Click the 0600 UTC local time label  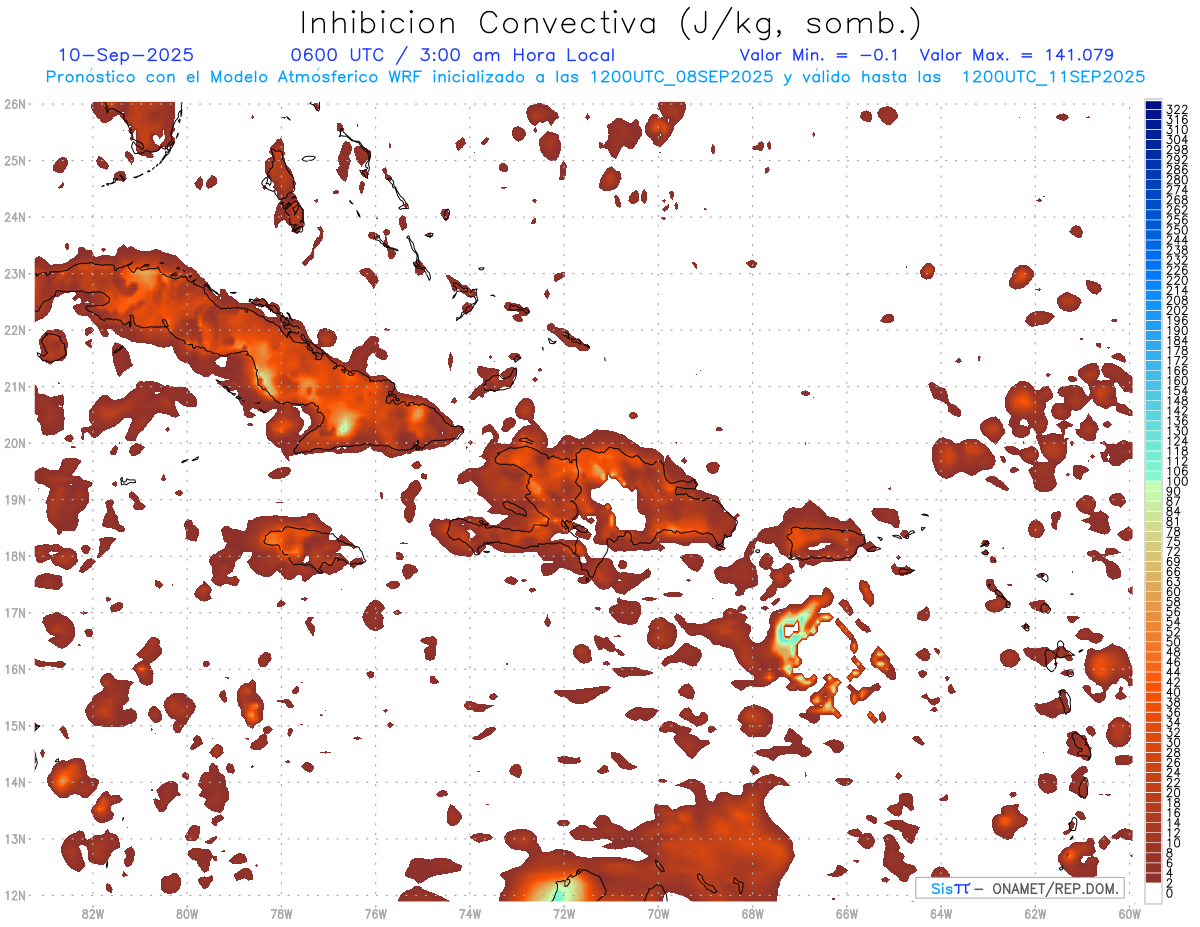pyautogui.click(x=451, y=55)
